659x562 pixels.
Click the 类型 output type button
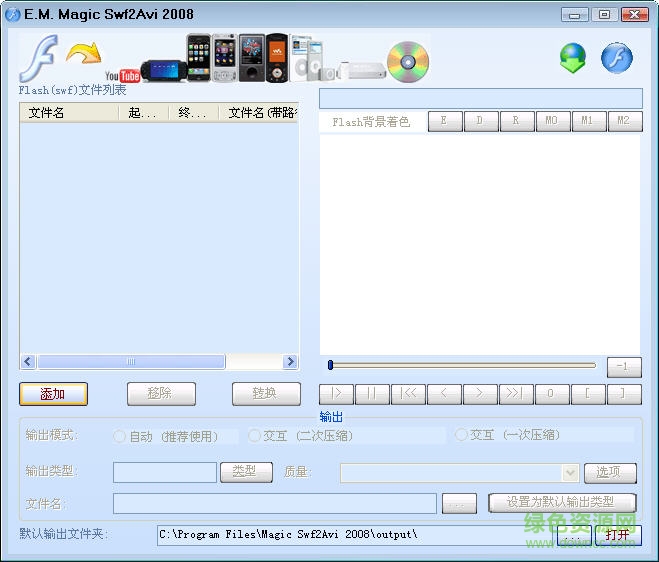coord(245,472)
